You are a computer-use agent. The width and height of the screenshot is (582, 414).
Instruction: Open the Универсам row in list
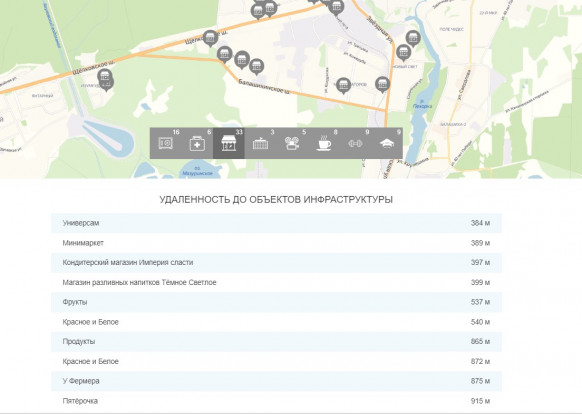coord(276,223)
